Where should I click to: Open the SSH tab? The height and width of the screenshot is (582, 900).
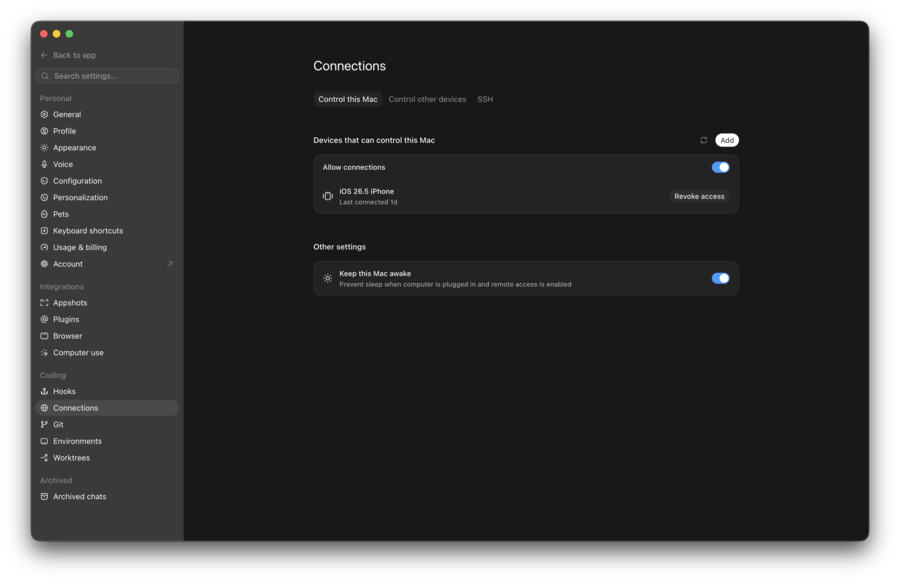(485, 99)
